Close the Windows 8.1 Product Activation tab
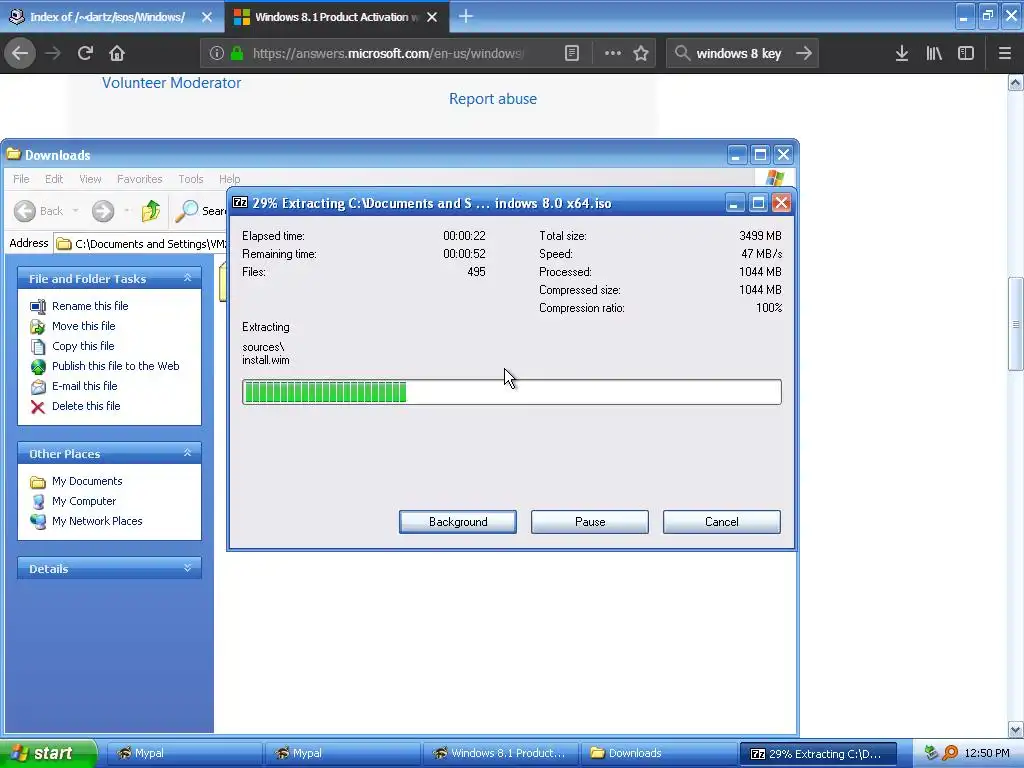The height and width of the screenshot is (768, 1024). pyautogui.click(x=432, y=17)
